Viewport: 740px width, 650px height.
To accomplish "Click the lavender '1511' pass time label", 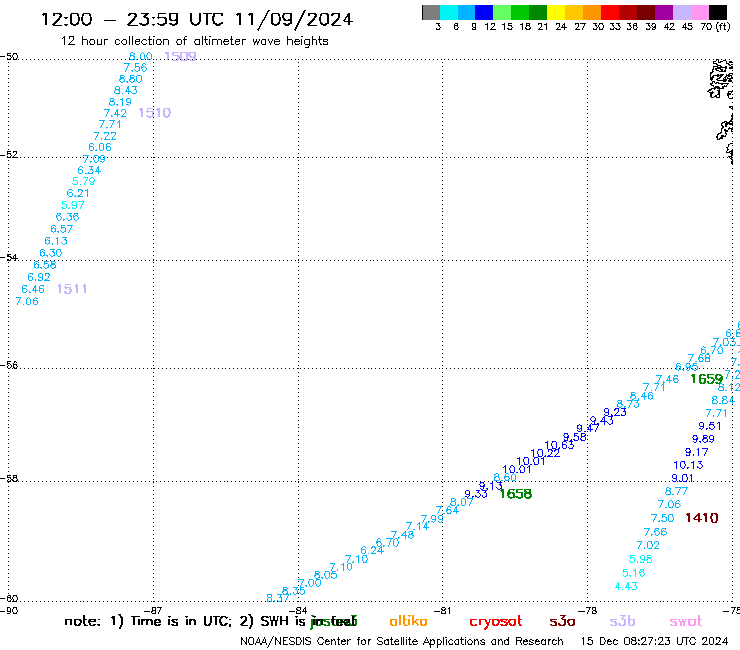I will (72, 289).
